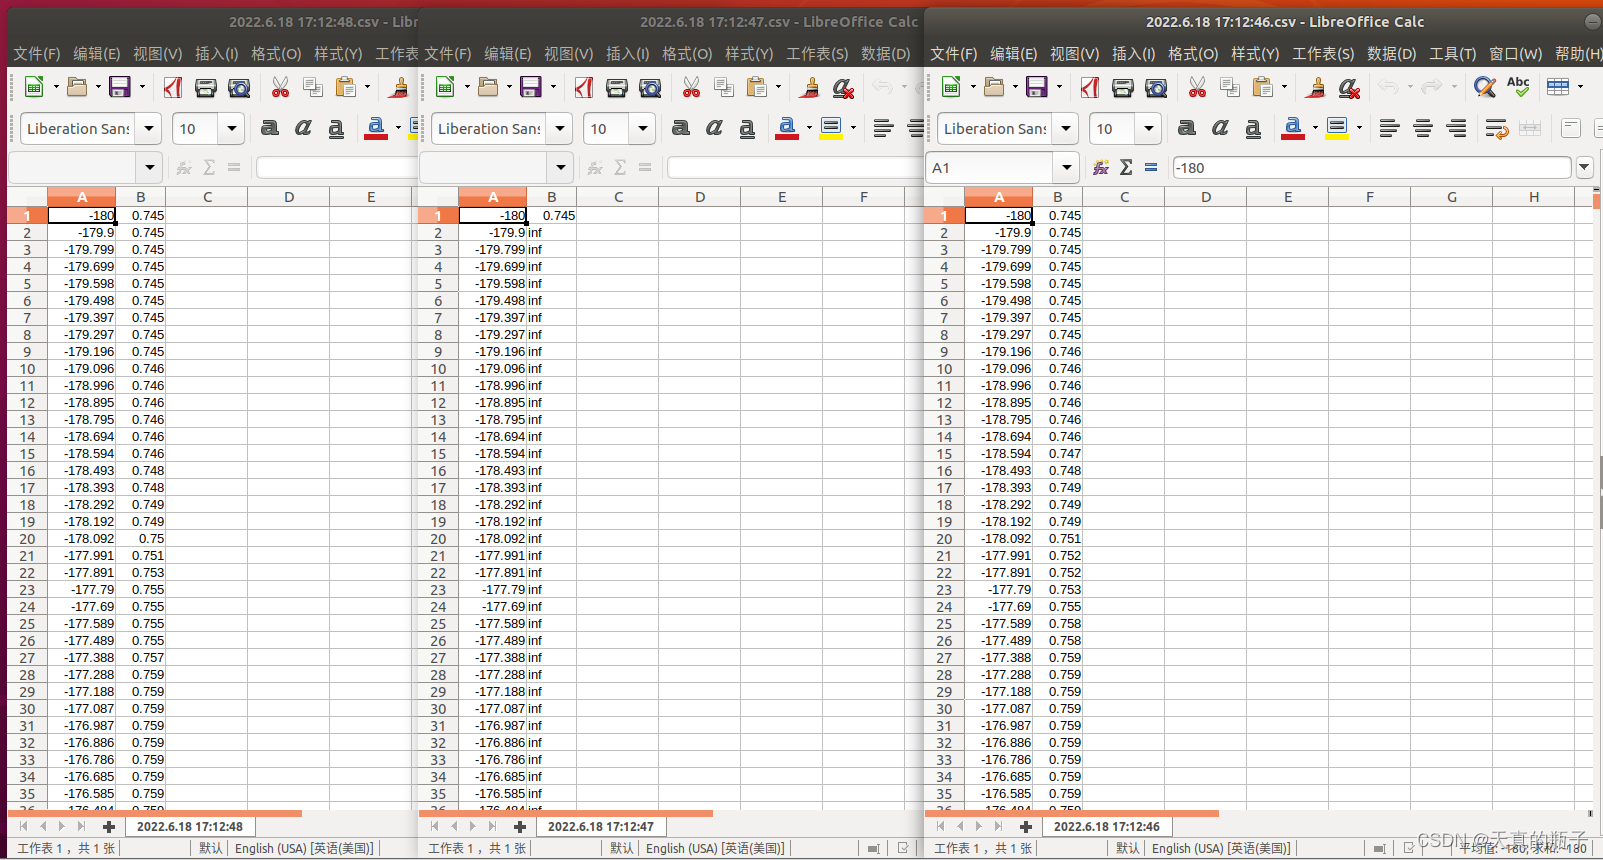Click font color swatch in 17:12:46 window
The image size is (1603, 860).
point(1292,128)
